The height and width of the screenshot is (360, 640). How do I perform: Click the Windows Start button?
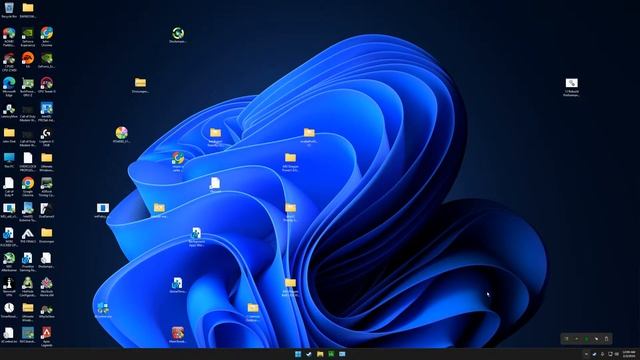(298, 354)
